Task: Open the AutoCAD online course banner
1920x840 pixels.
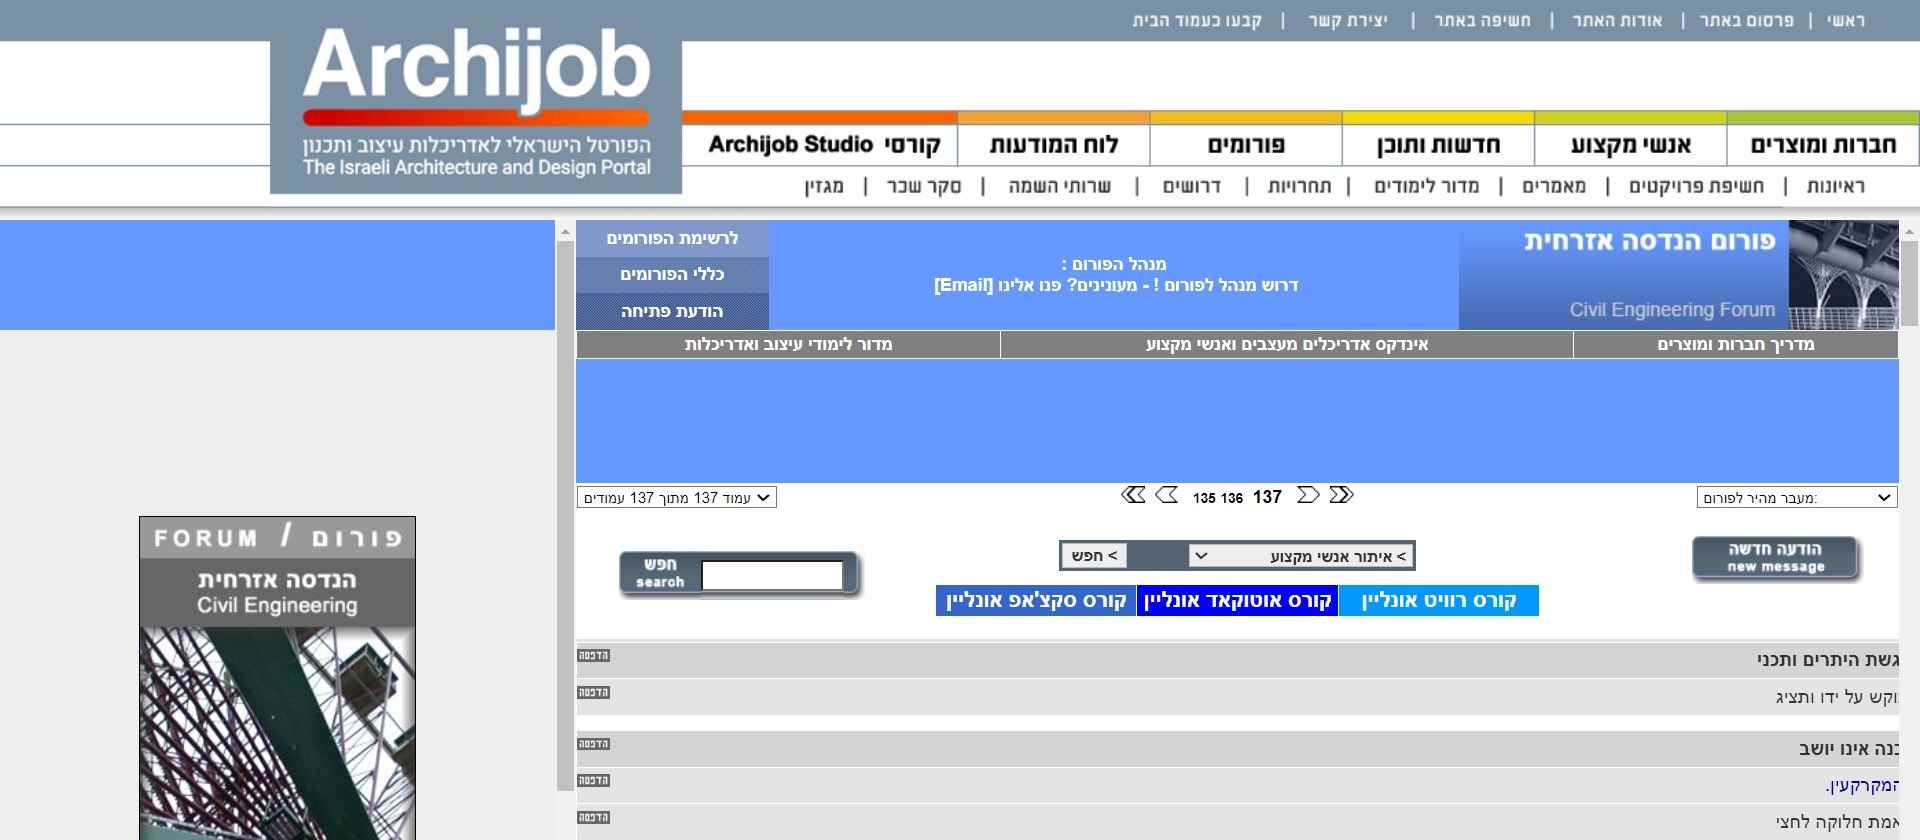Action: [1237, 601]
